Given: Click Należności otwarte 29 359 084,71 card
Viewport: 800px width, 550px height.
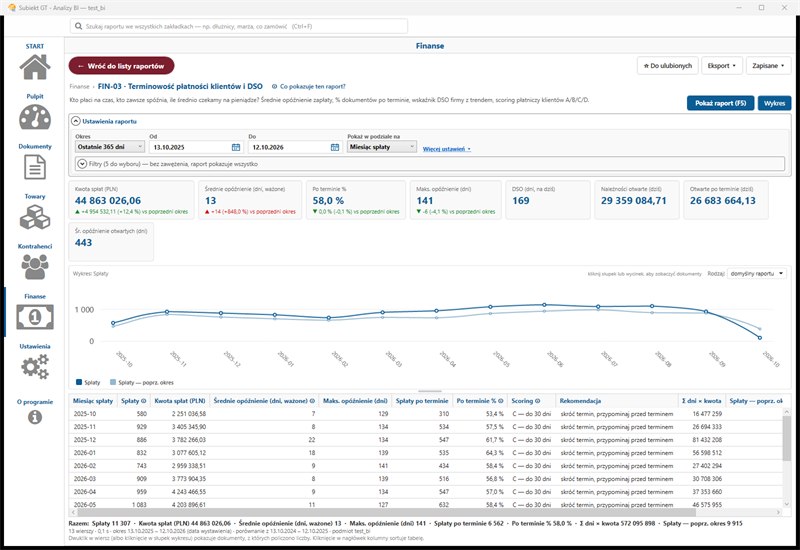Looking at the screenshot, I should [x=637, y=200].
